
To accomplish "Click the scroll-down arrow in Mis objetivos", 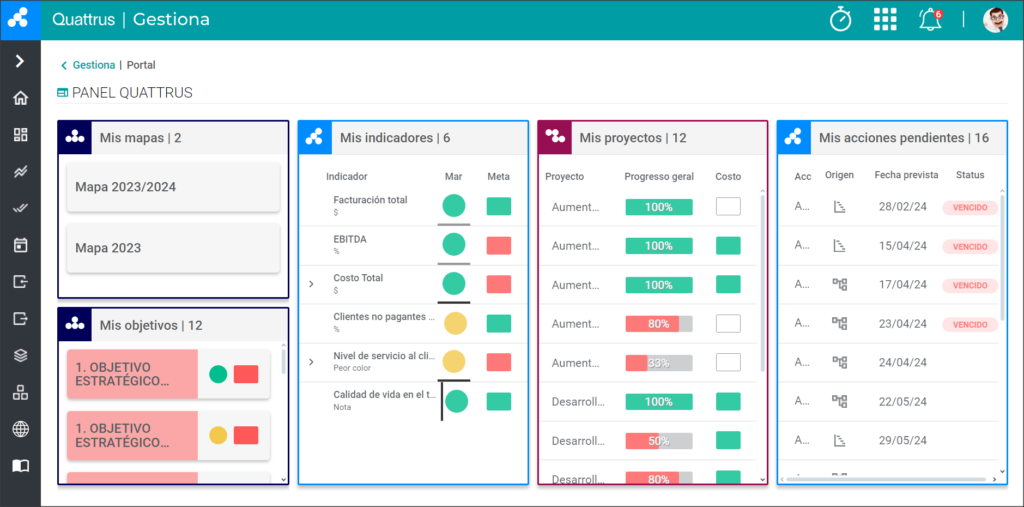I will (x=283, y=479).
